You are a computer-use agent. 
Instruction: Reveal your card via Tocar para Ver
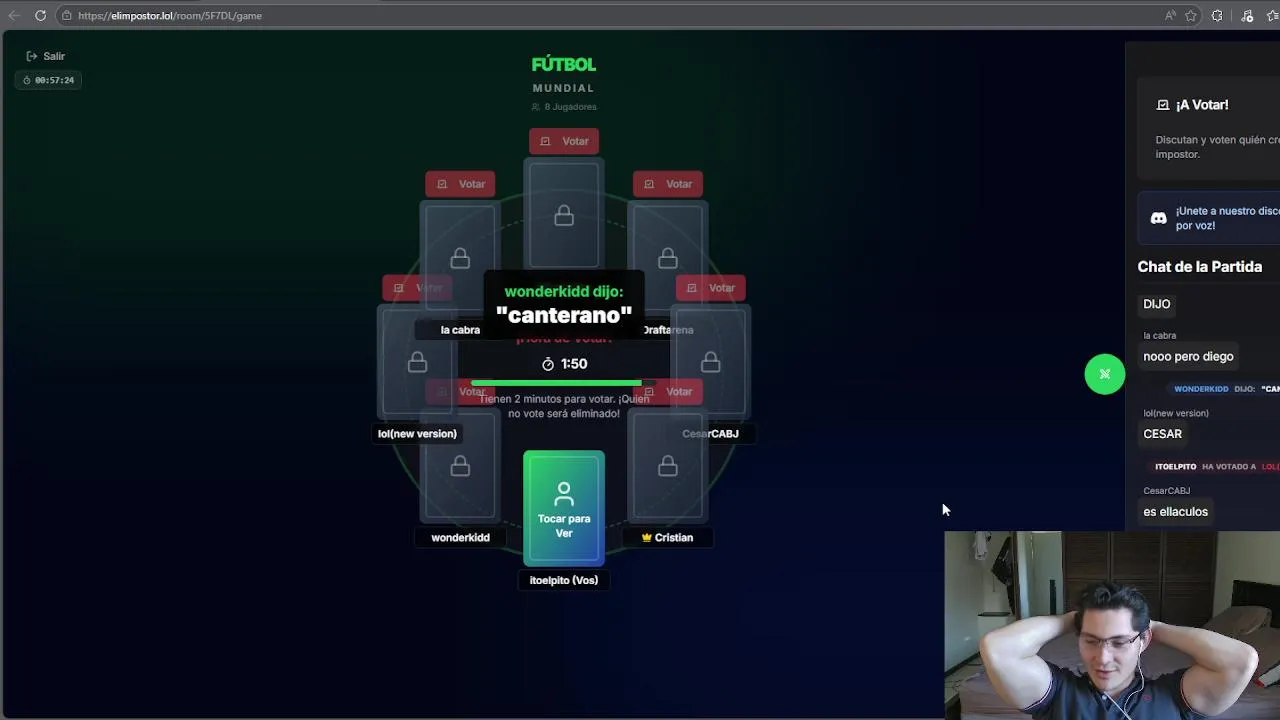pos(564,508)
